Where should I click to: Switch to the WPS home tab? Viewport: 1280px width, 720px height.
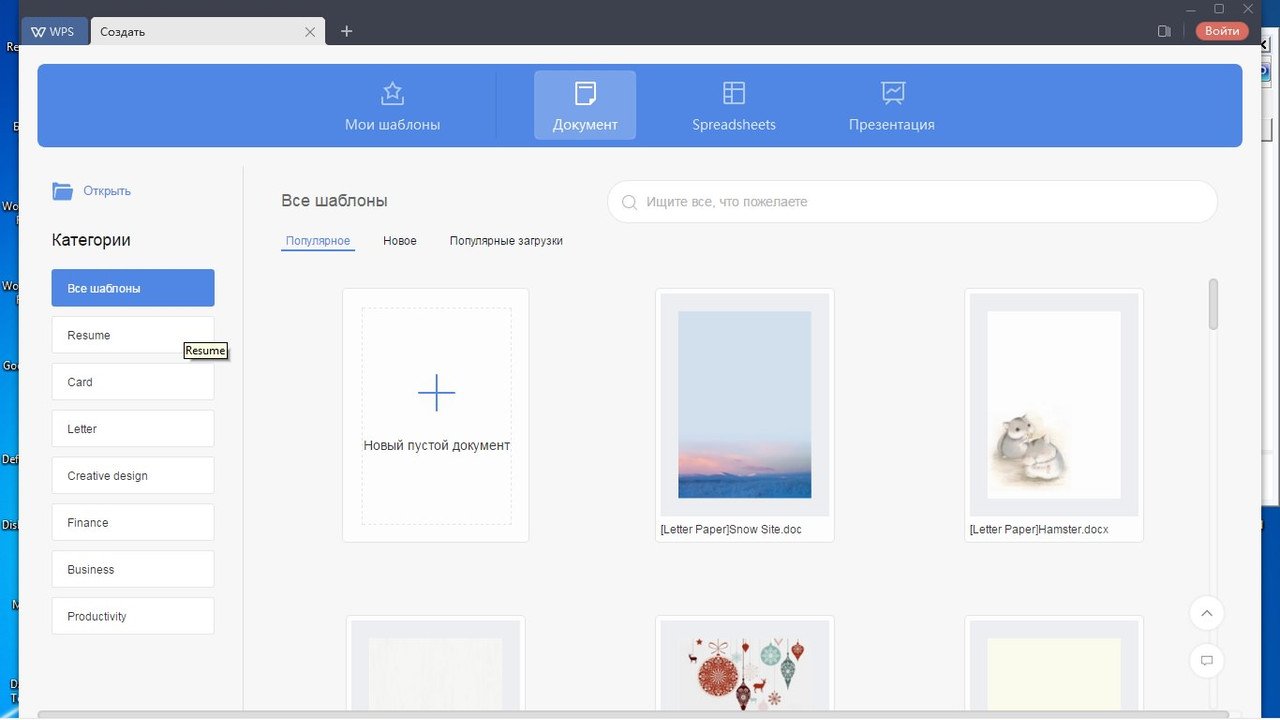point(54,31)
